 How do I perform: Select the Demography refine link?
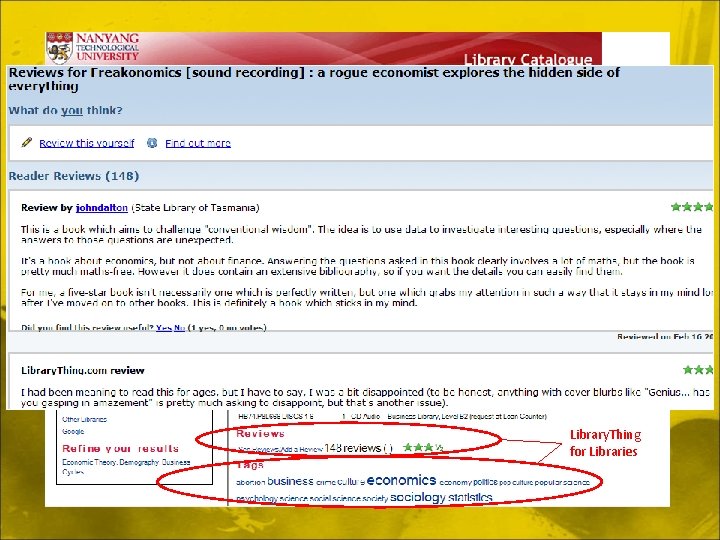139,462
